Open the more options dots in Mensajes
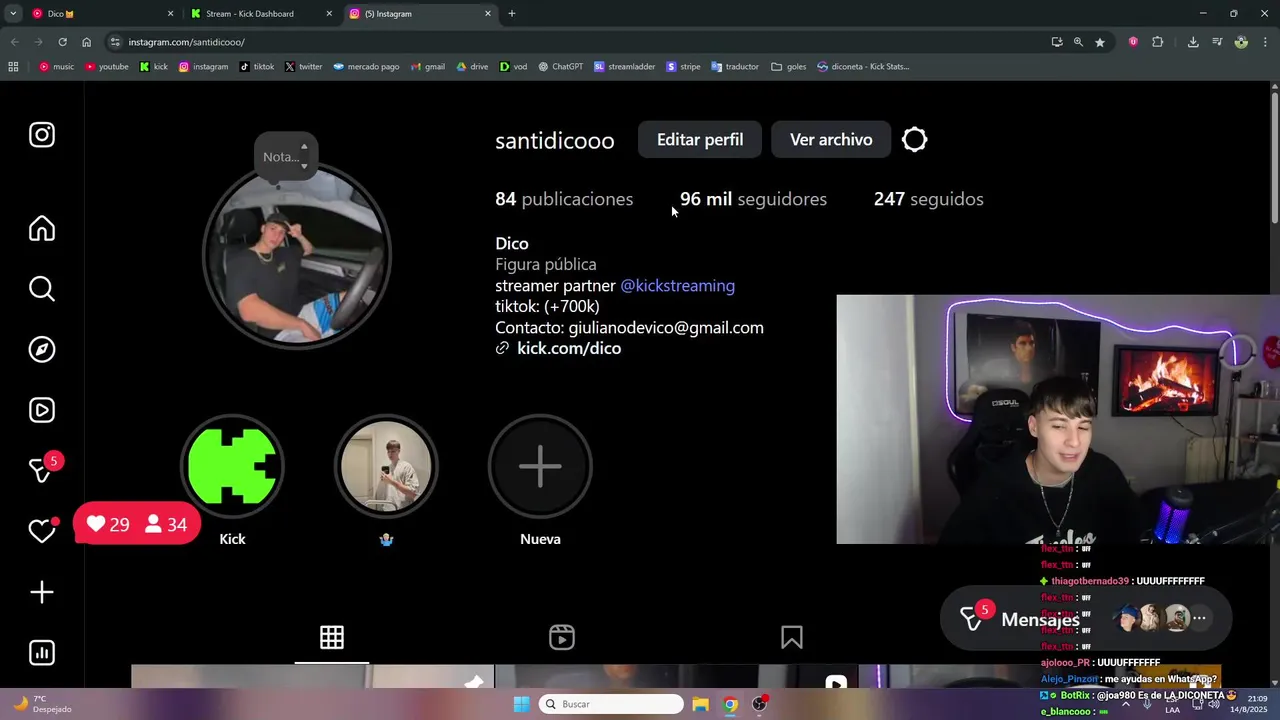This screenshot has width=1280, height=720. 1199,618
